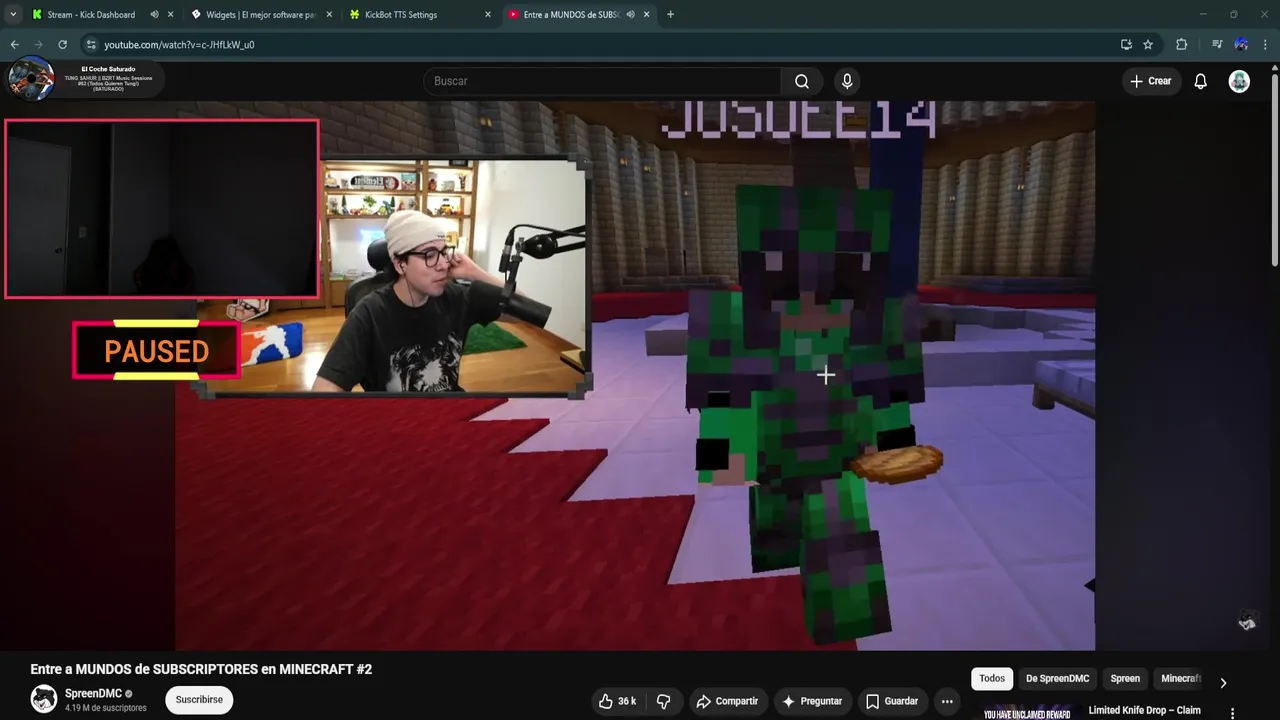This screenshot has width=1280, height=720.
Task: Open more actions three-dot button
Action: (x=947, y=701)
